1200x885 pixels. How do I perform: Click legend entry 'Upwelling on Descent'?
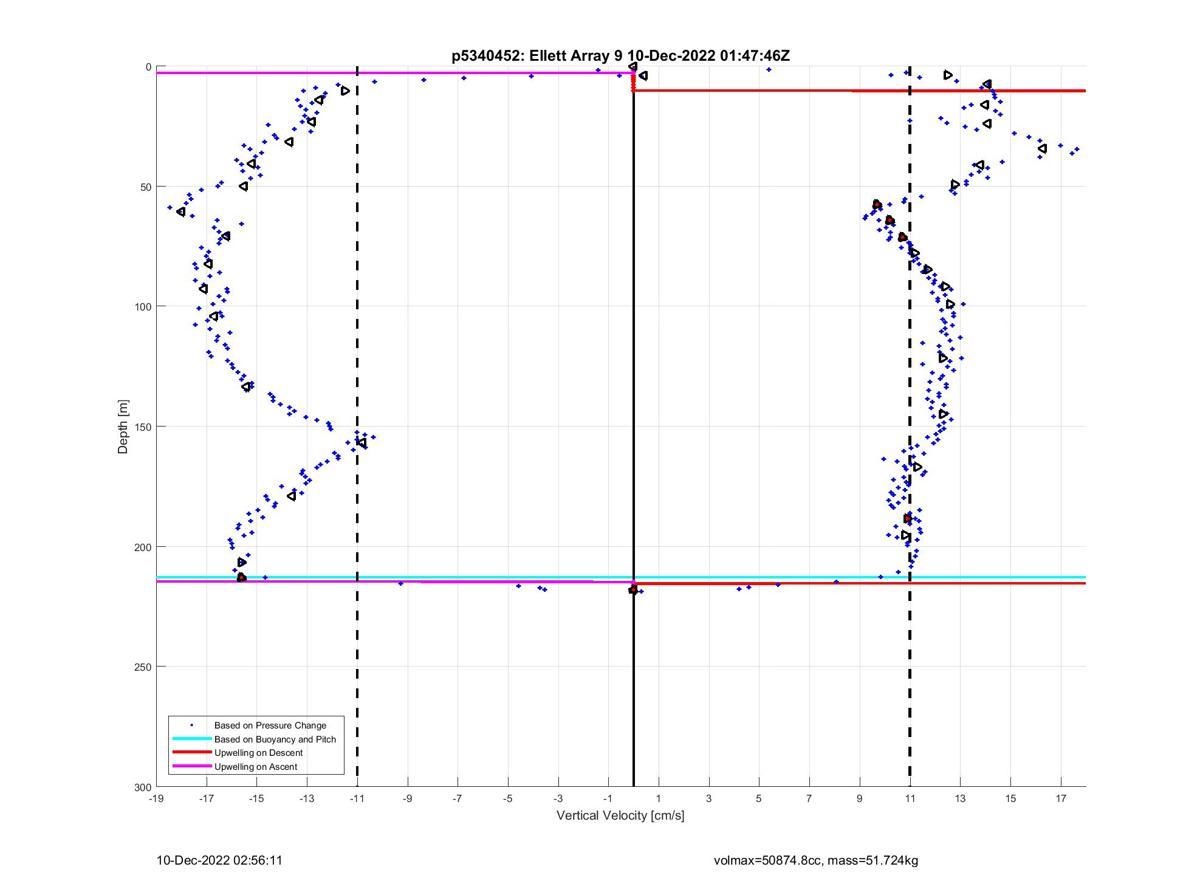[x=258, y=753]
